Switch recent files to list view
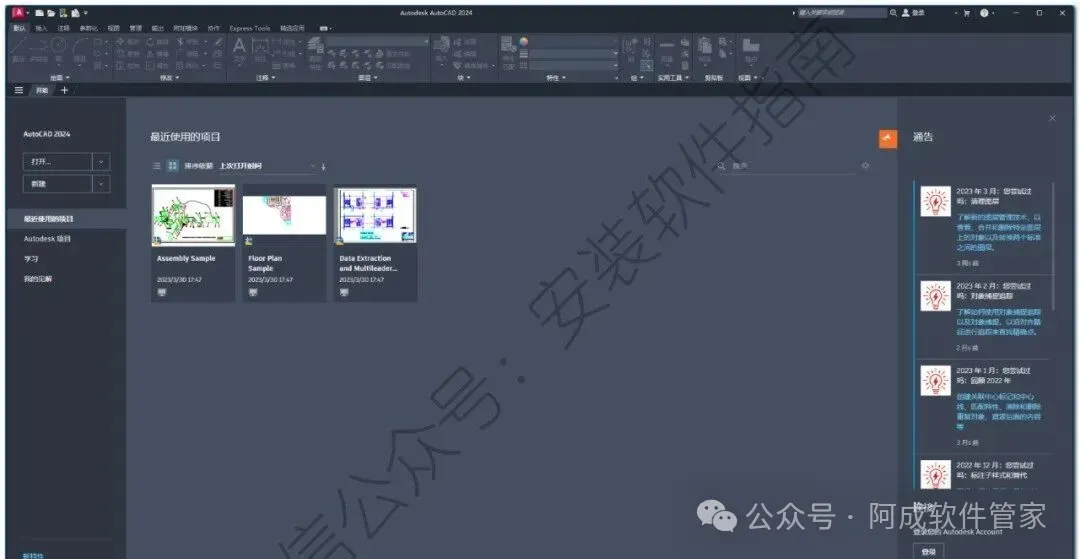This screenshot has width=1080, height=559. (x=156, y=166)
